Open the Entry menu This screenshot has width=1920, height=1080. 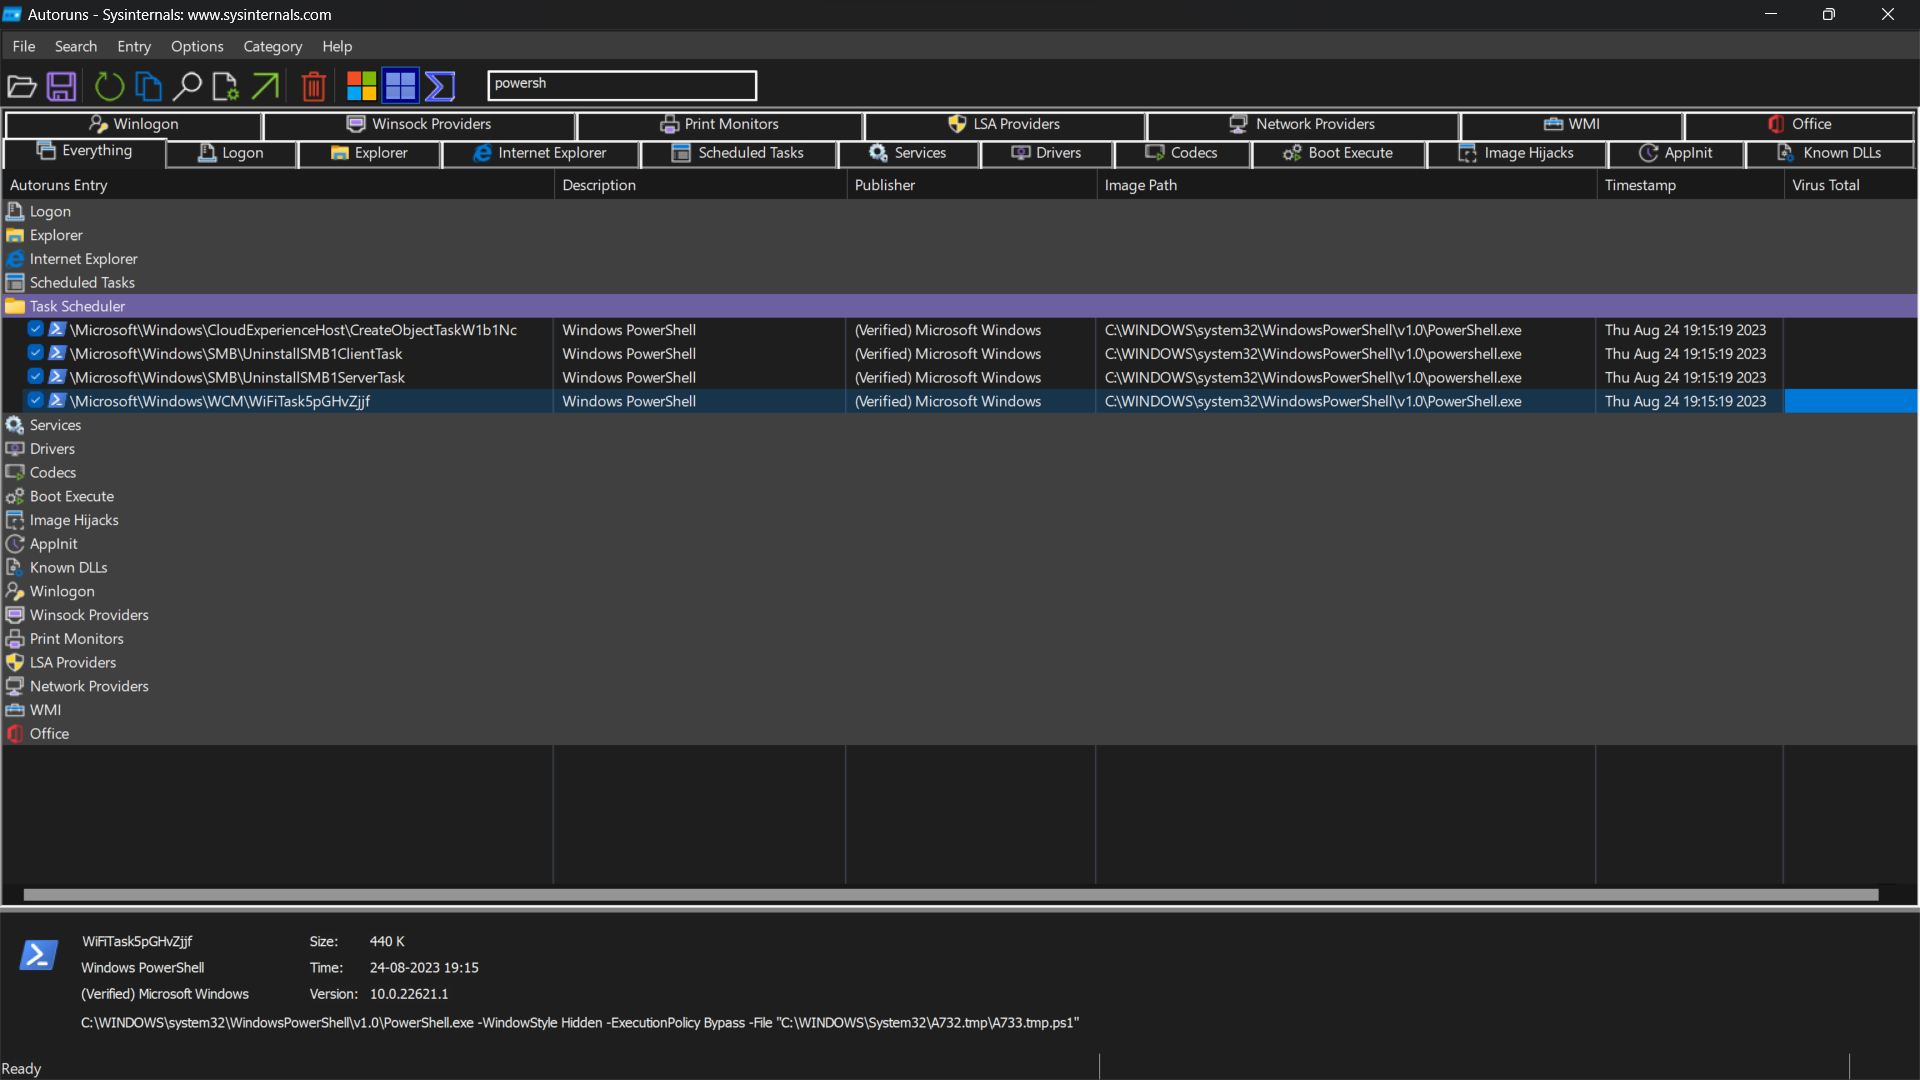[134, 46]
